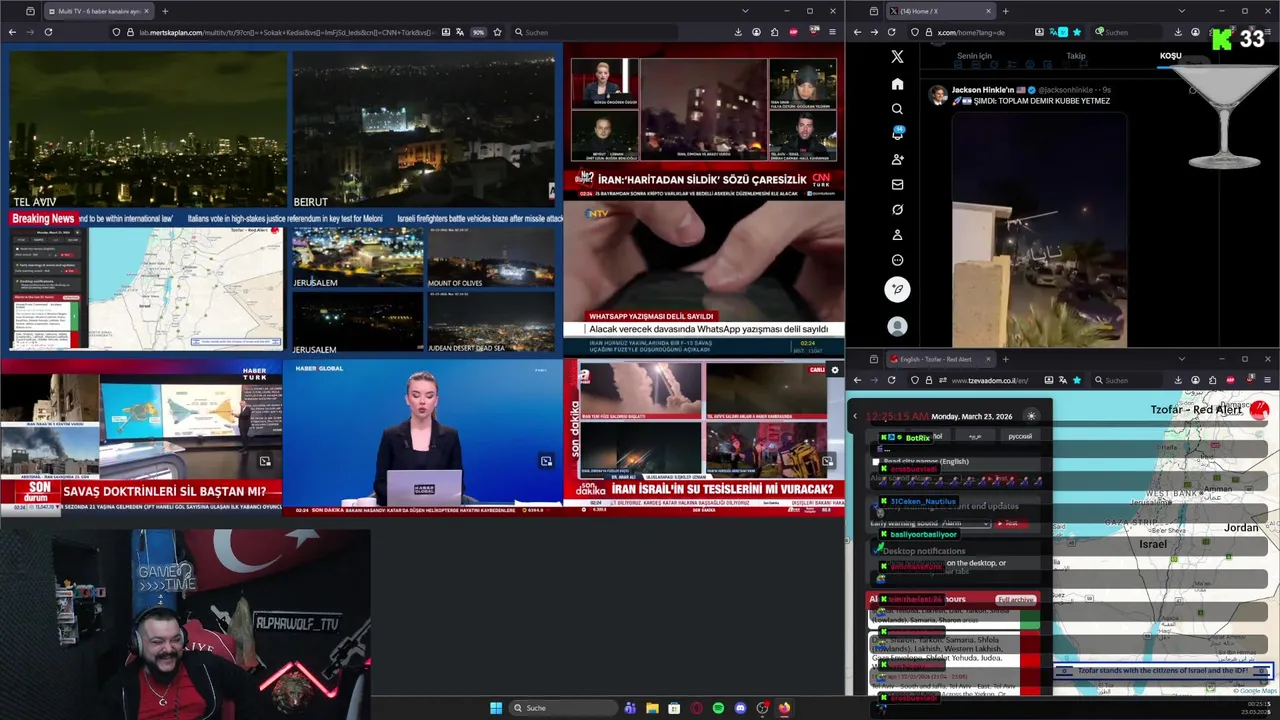Click the 'Full archive' button
Screen dimensions: 1280x720
(1015, 599)
